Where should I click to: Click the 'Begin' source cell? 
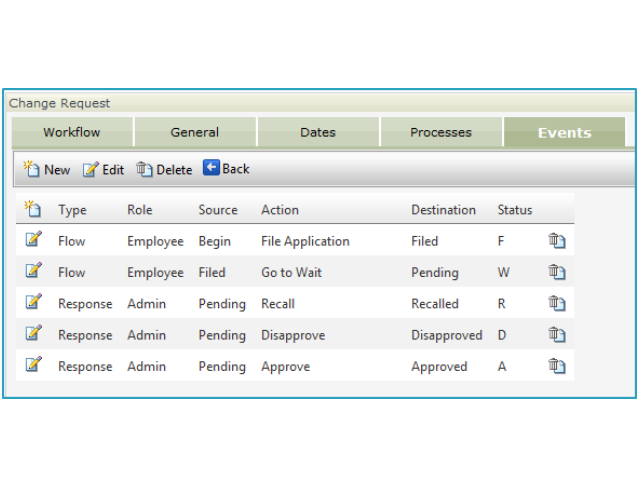pyautogui.click(x=215, y=241)
